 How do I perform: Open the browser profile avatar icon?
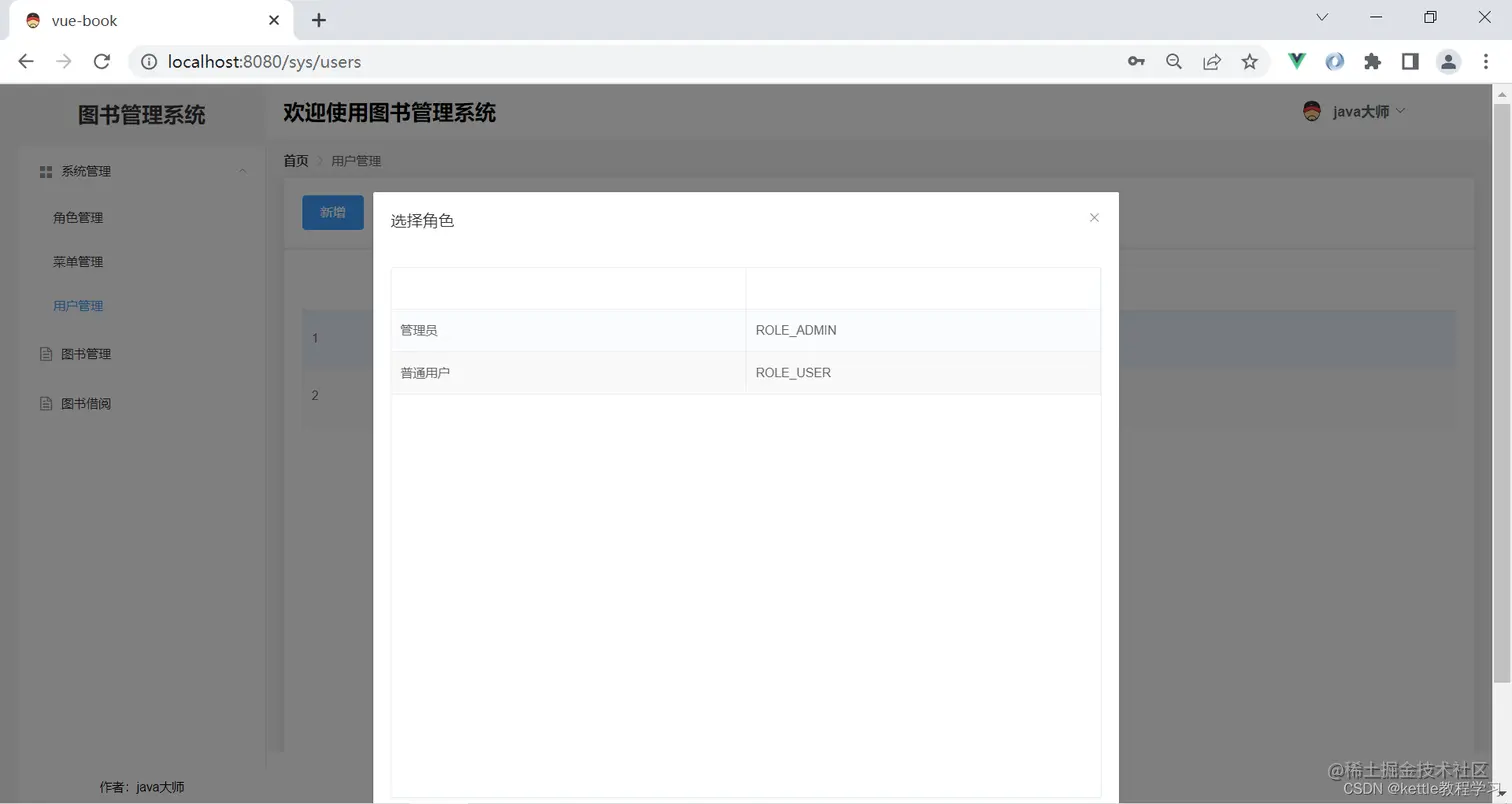tap(1448, 61)
